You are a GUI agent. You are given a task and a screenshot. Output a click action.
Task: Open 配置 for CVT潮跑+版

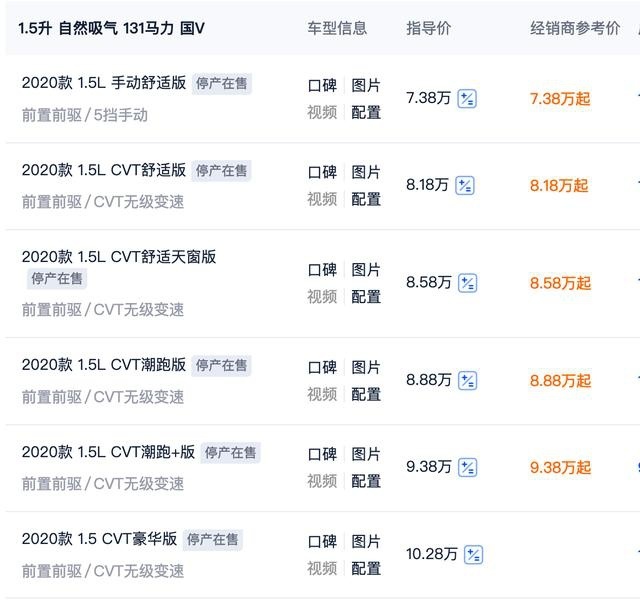pyautogui.click(x=366, y=481)
